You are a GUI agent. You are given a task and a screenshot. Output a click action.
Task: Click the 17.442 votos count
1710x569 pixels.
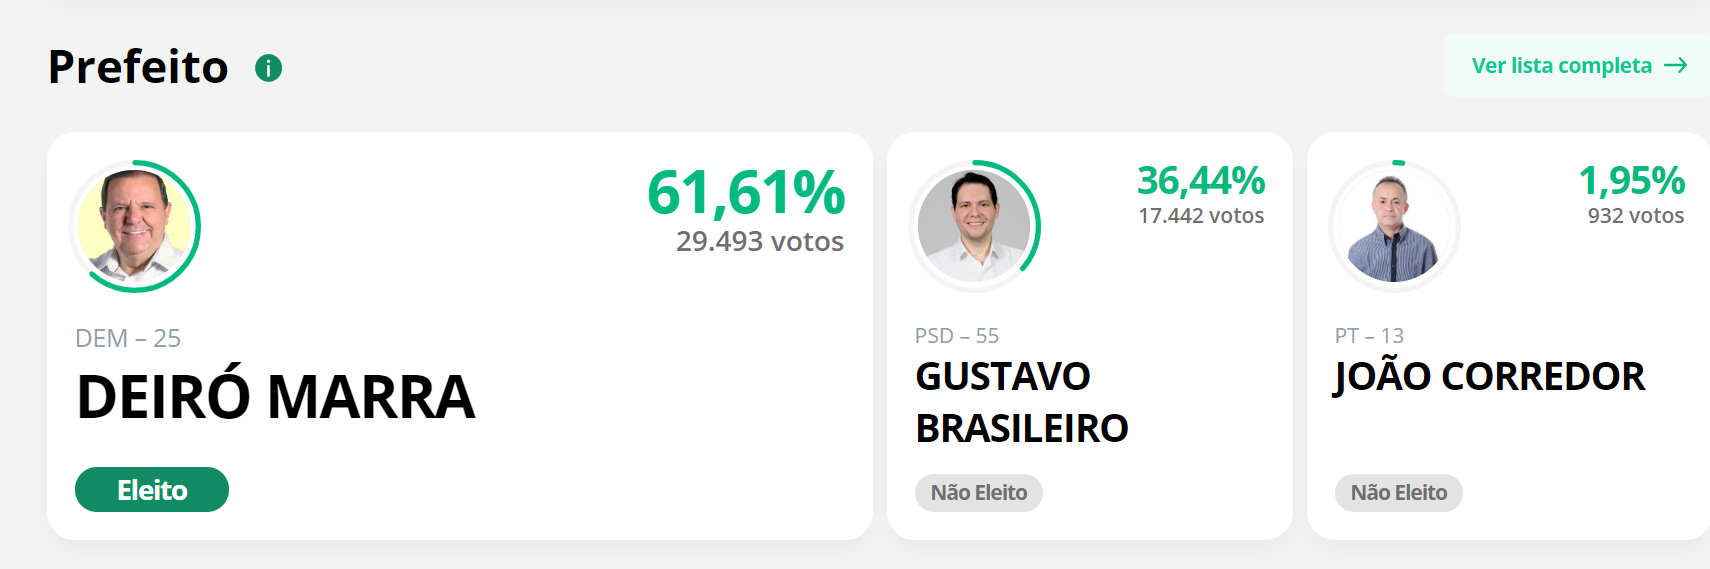[x=1201, y=216]
